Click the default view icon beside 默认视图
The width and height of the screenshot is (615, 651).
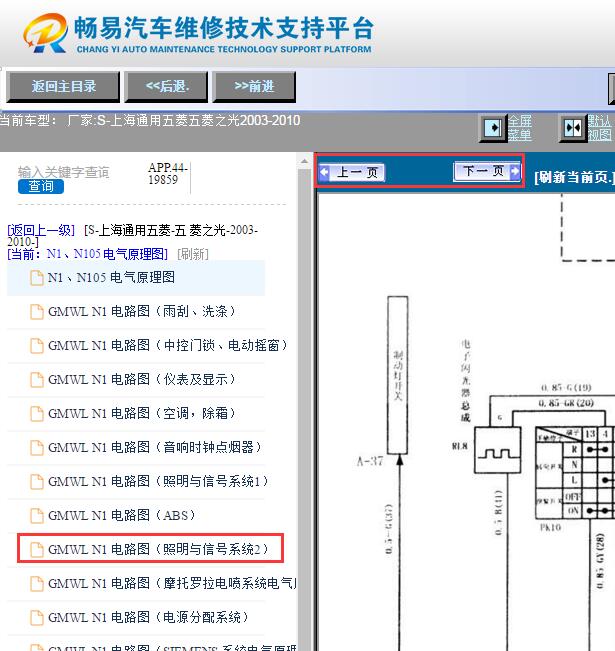point(573,128)
